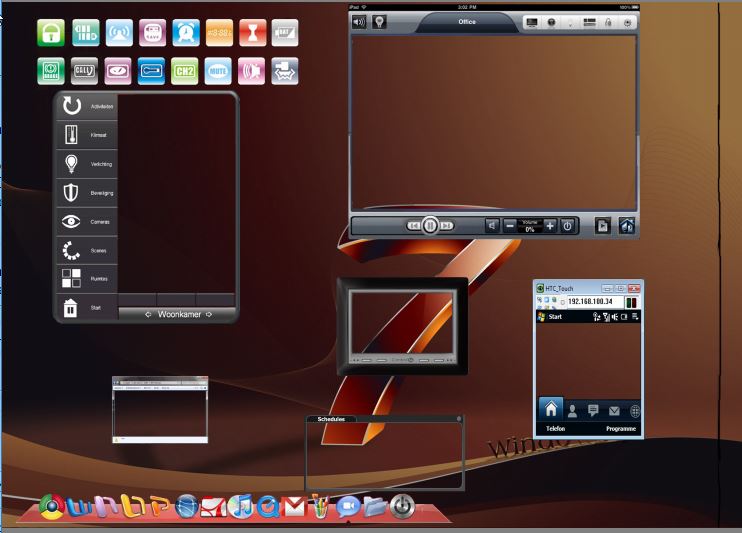Viewport: 742px width, 533px height.
Task: Click Telefon softkey in HTC_Touch window
Action: point(556,428)
